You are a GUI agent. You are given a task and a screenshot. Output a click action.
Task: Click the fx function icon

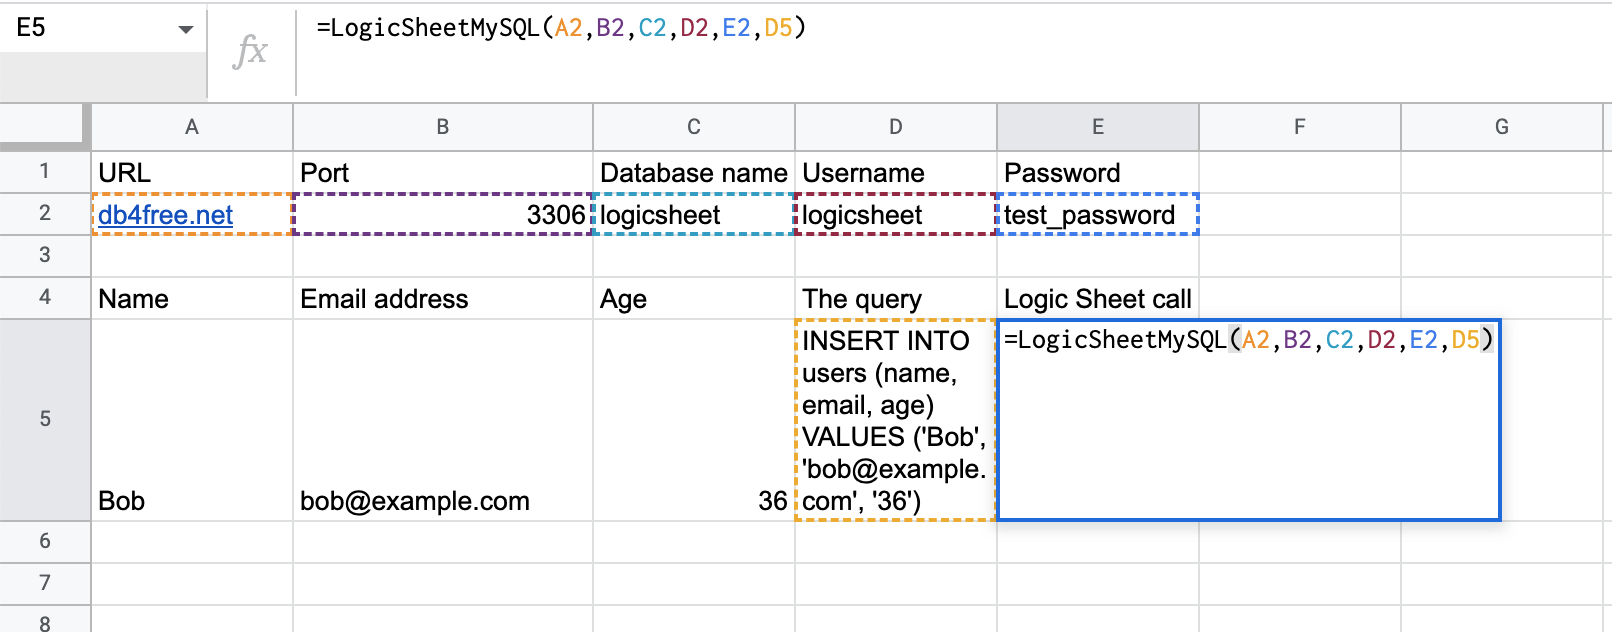(250, 50)
